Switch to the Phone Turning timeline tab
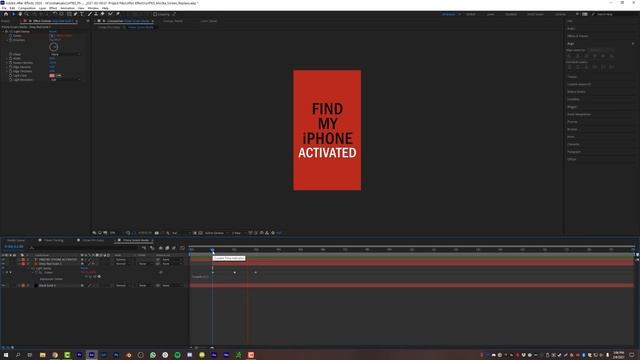The image size is (640, 360). (53, 240)
